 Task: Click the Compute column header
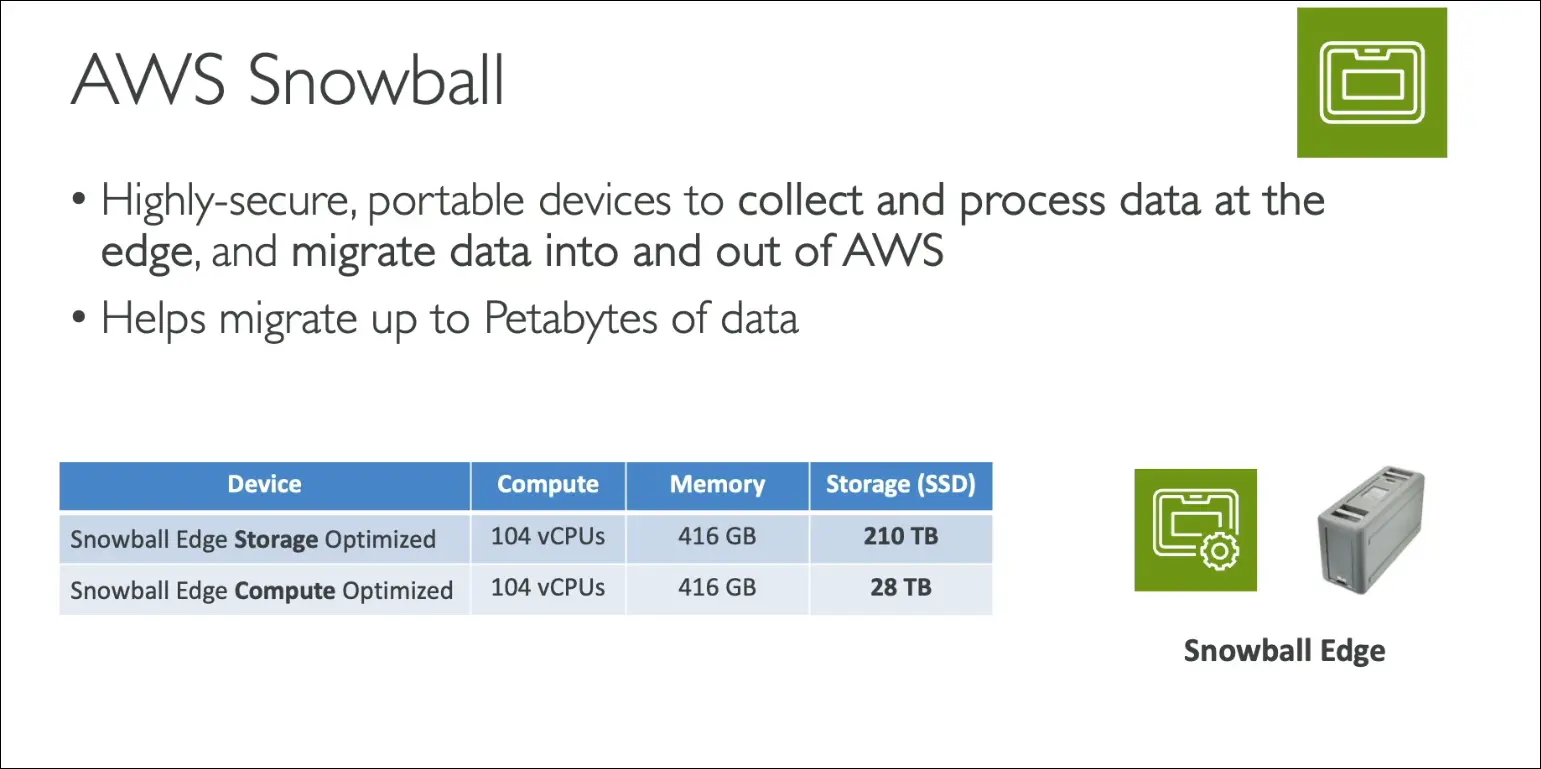(547, 485)
